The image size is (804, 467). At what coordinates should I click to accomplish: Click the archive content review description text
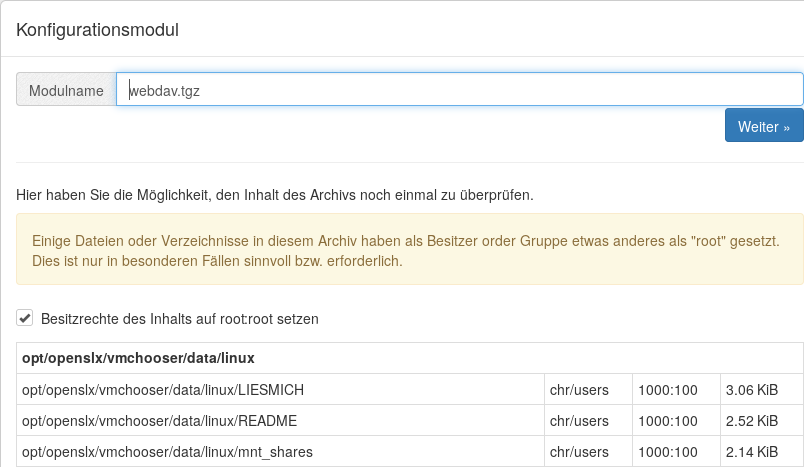(x=275, y=194)
